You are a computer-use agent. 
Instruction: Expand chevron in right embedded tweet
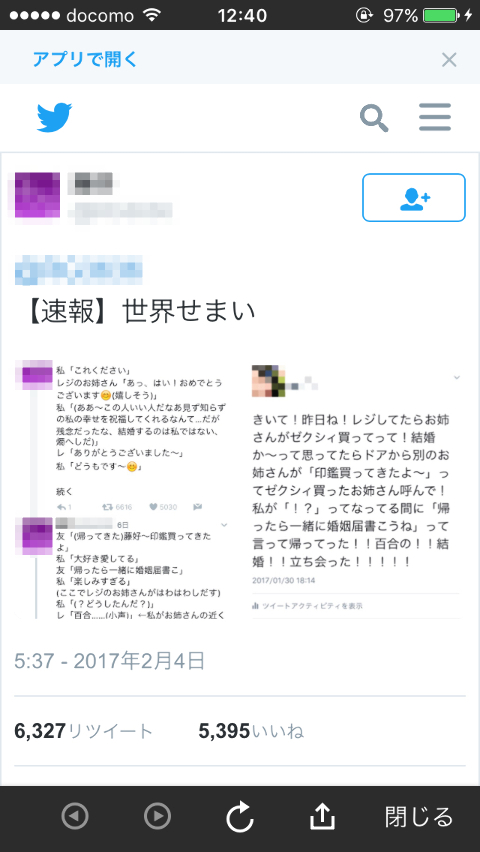click(x=457, y=377)
